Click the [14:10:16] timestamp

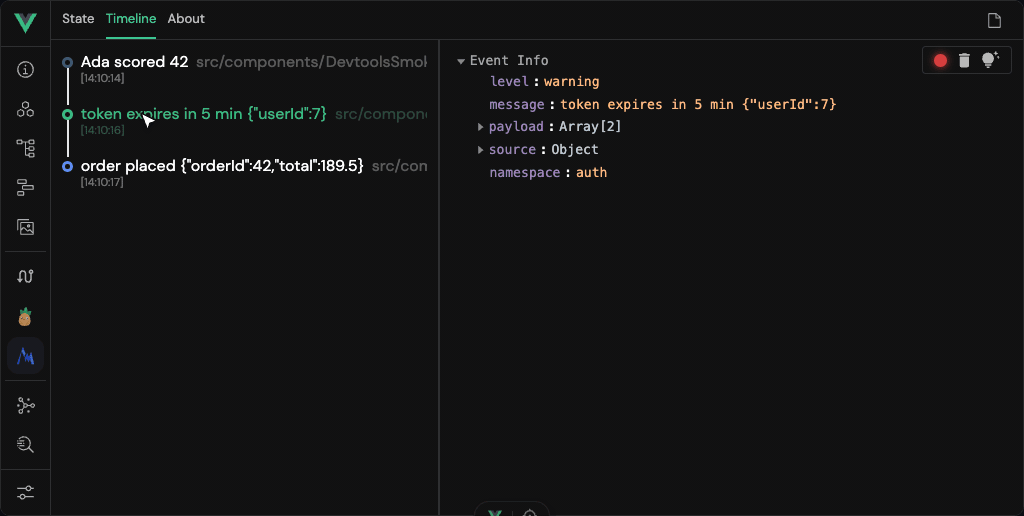(103, 131)
